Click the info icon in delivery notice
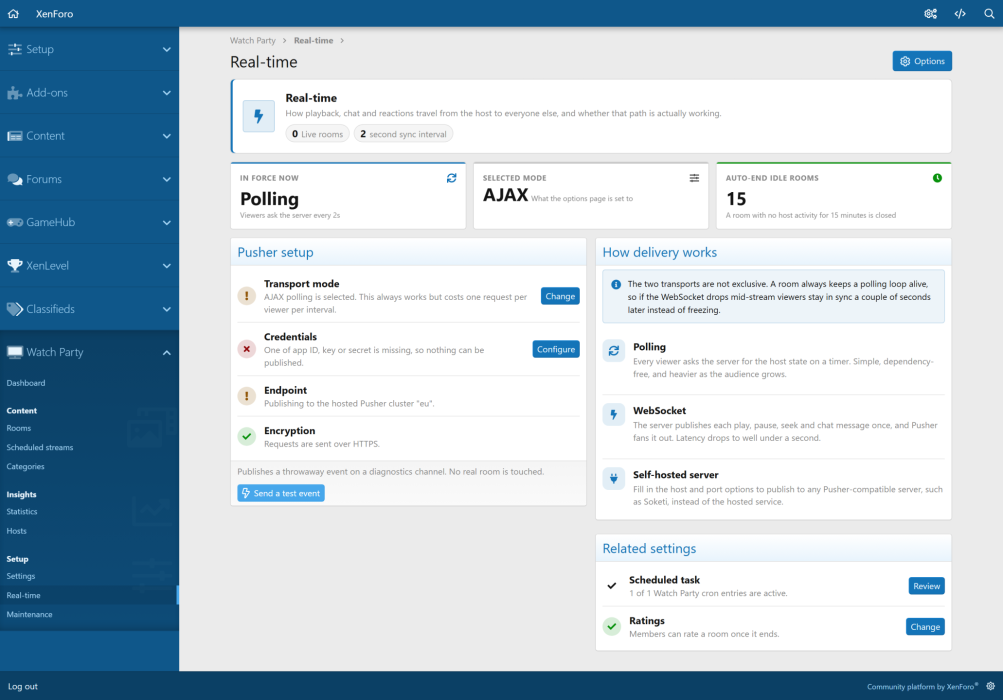The image size is (1003, 700). point(615,284)
